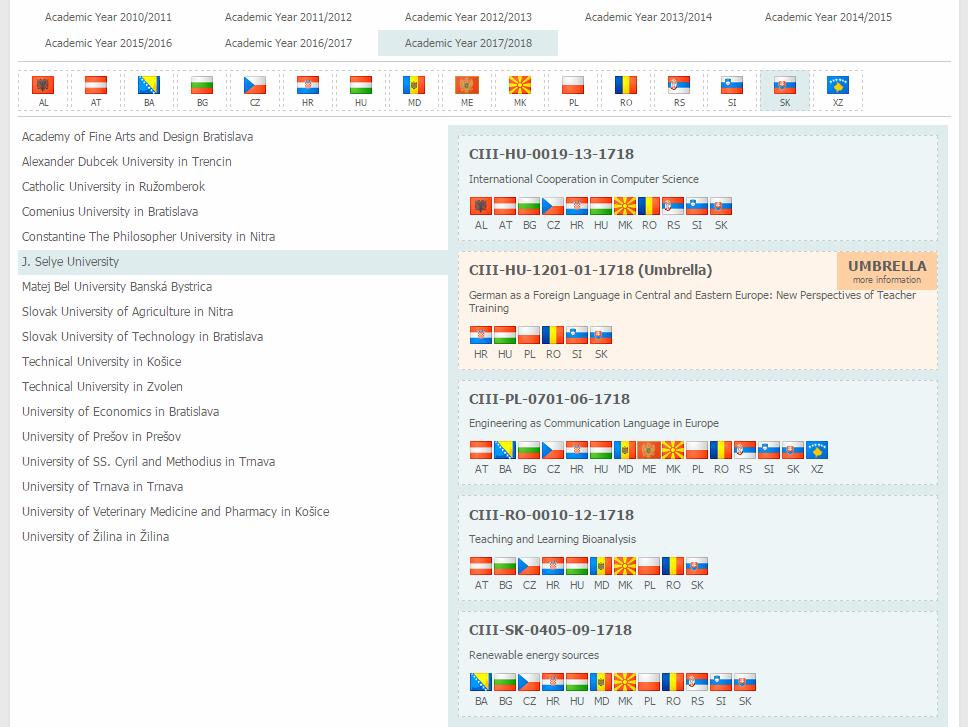Select the Croatia (HR) flag filter

[308, 90]
